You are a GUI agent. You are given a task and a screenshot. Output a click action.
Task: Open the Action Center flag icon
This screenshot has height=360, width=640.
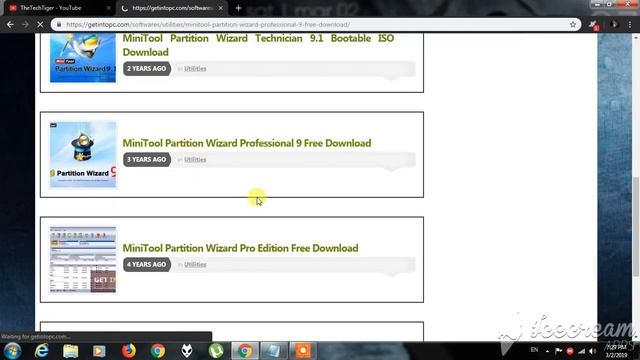(559, 351)
